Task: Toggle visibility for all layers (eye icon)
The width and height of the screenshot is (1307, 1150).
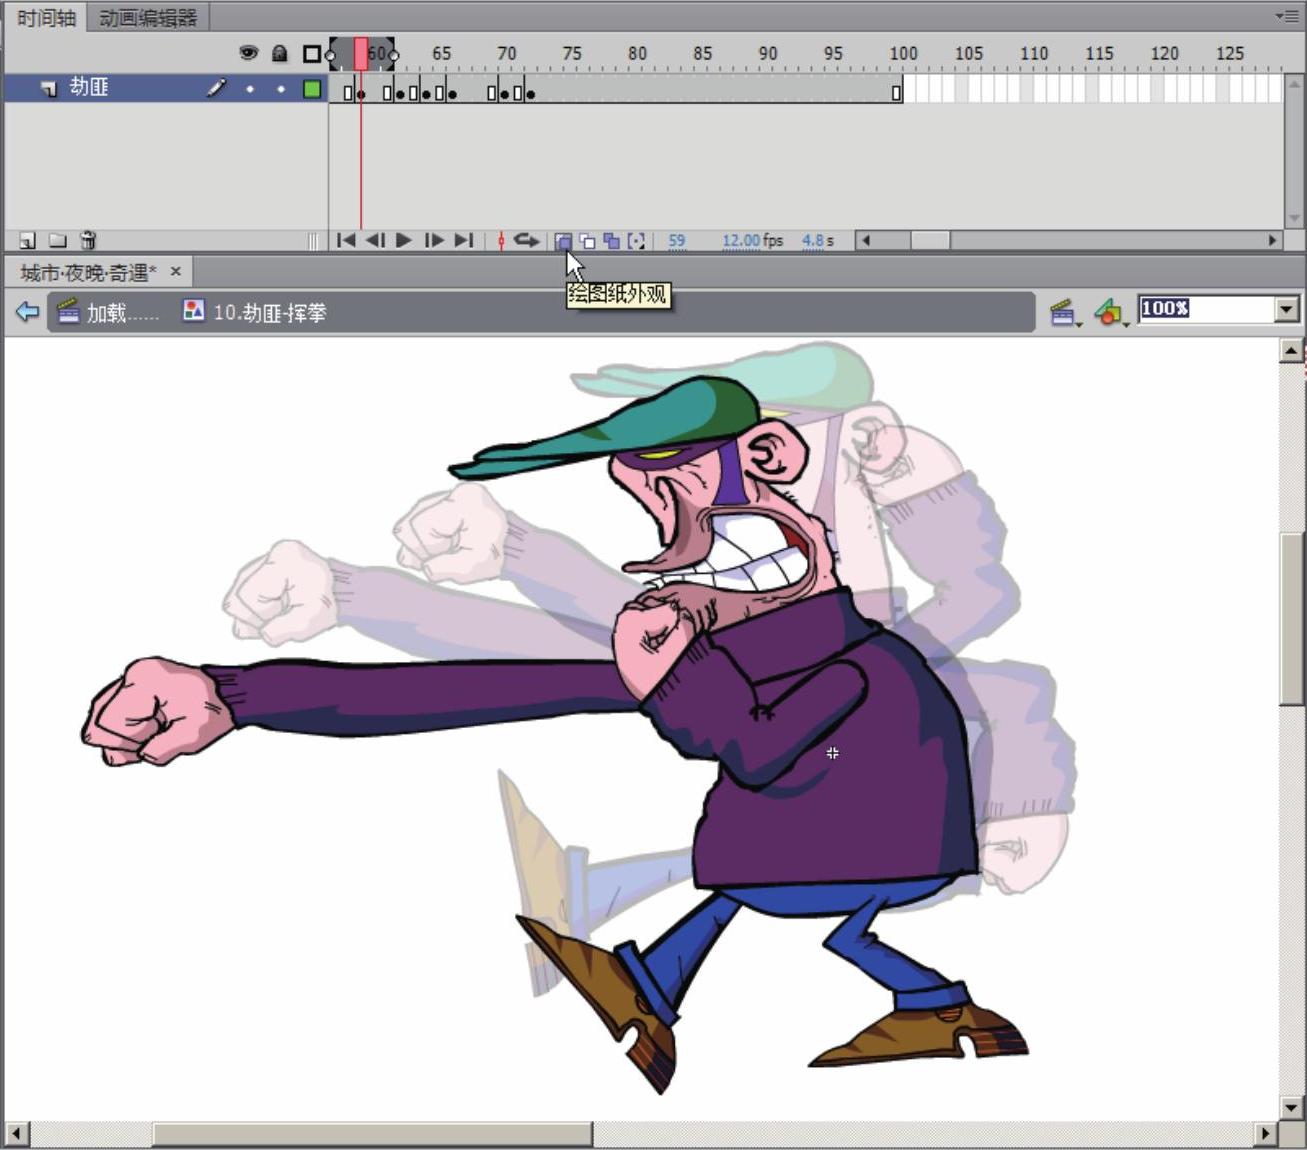Action: pyautogui.click(x=248, y=53)
